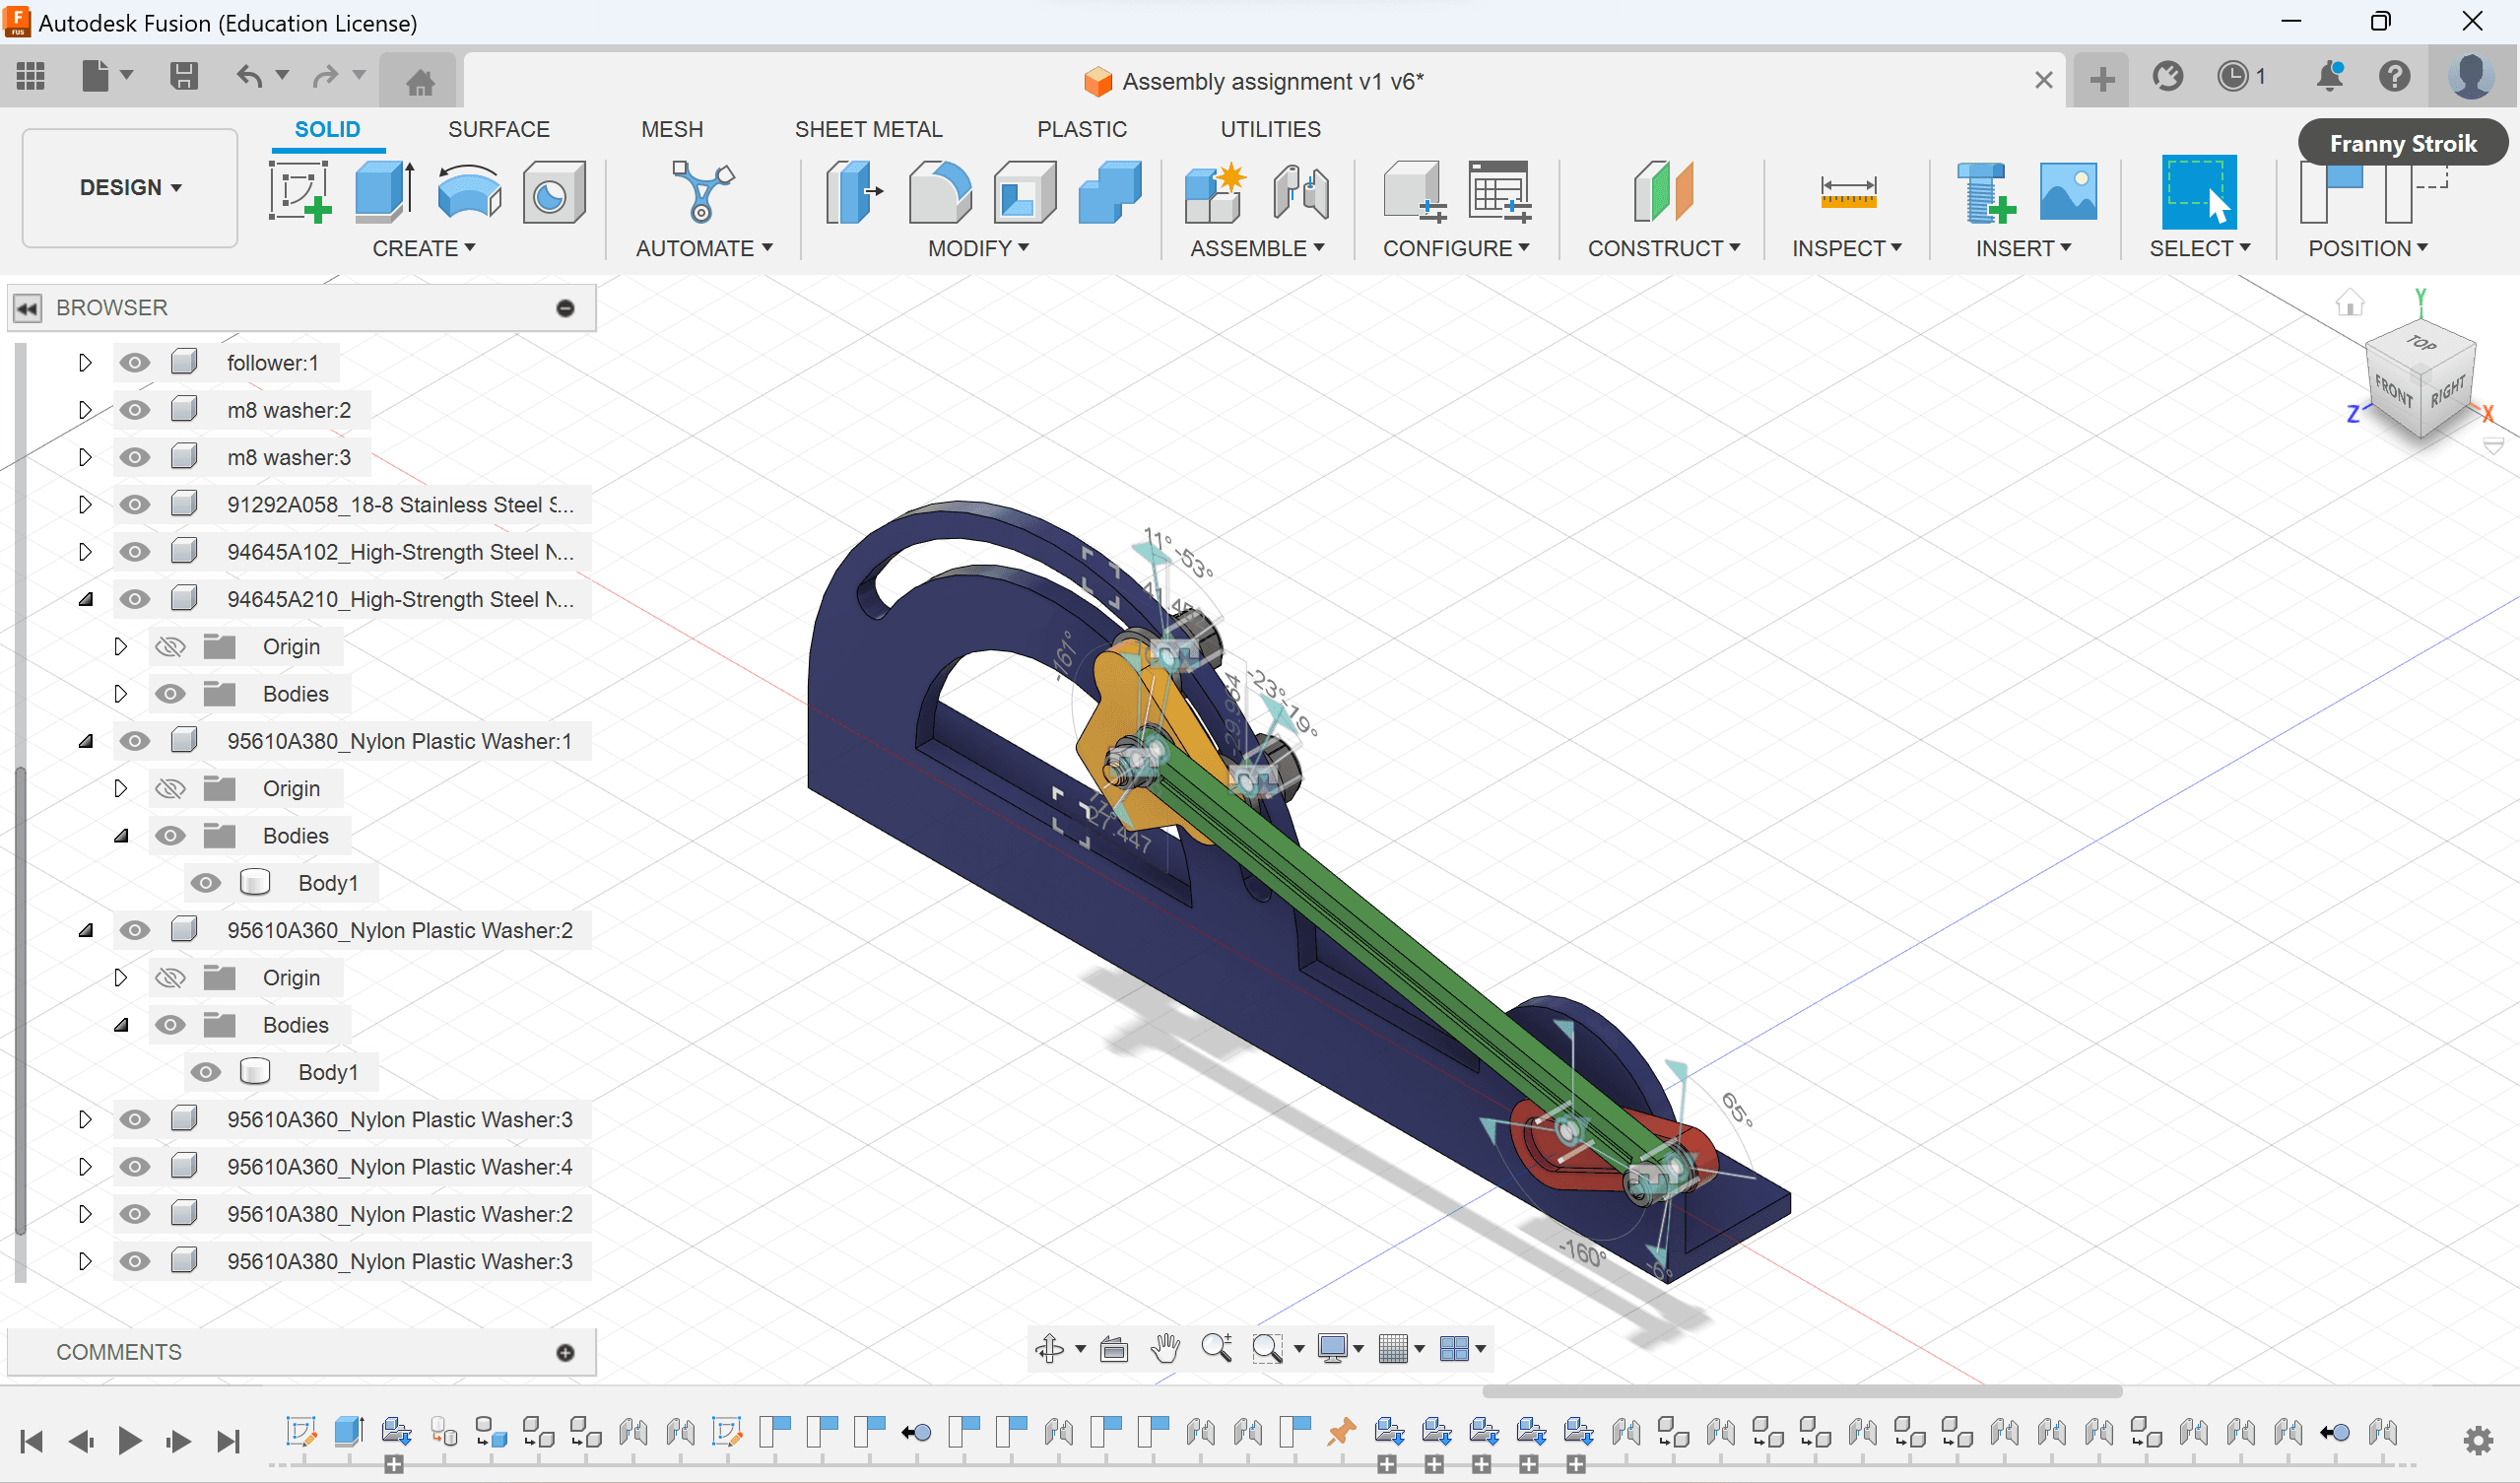Click the notifications bell icon
Screen dimensions: 2520x1483
[x=2329, y=76]
